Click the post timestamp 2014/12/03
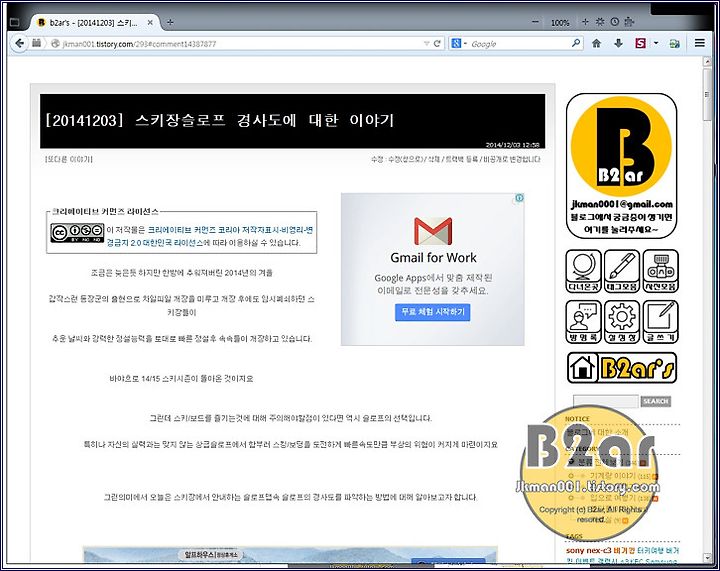 (512, 145)
